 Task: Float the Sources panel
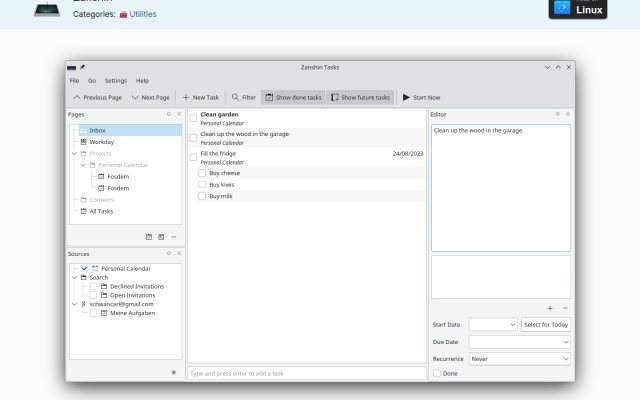click(x=169, y=253)
